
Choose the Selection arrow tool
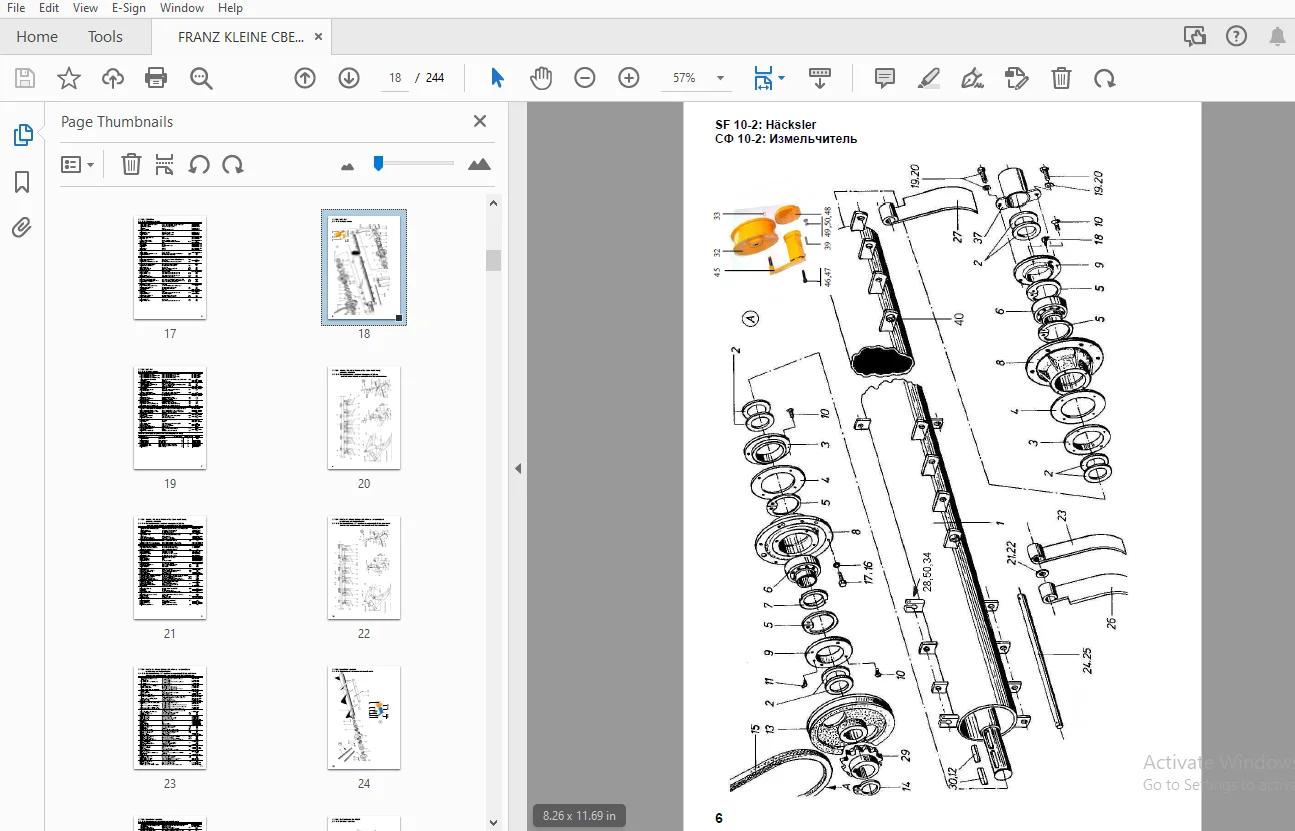[x=497, y=78]
